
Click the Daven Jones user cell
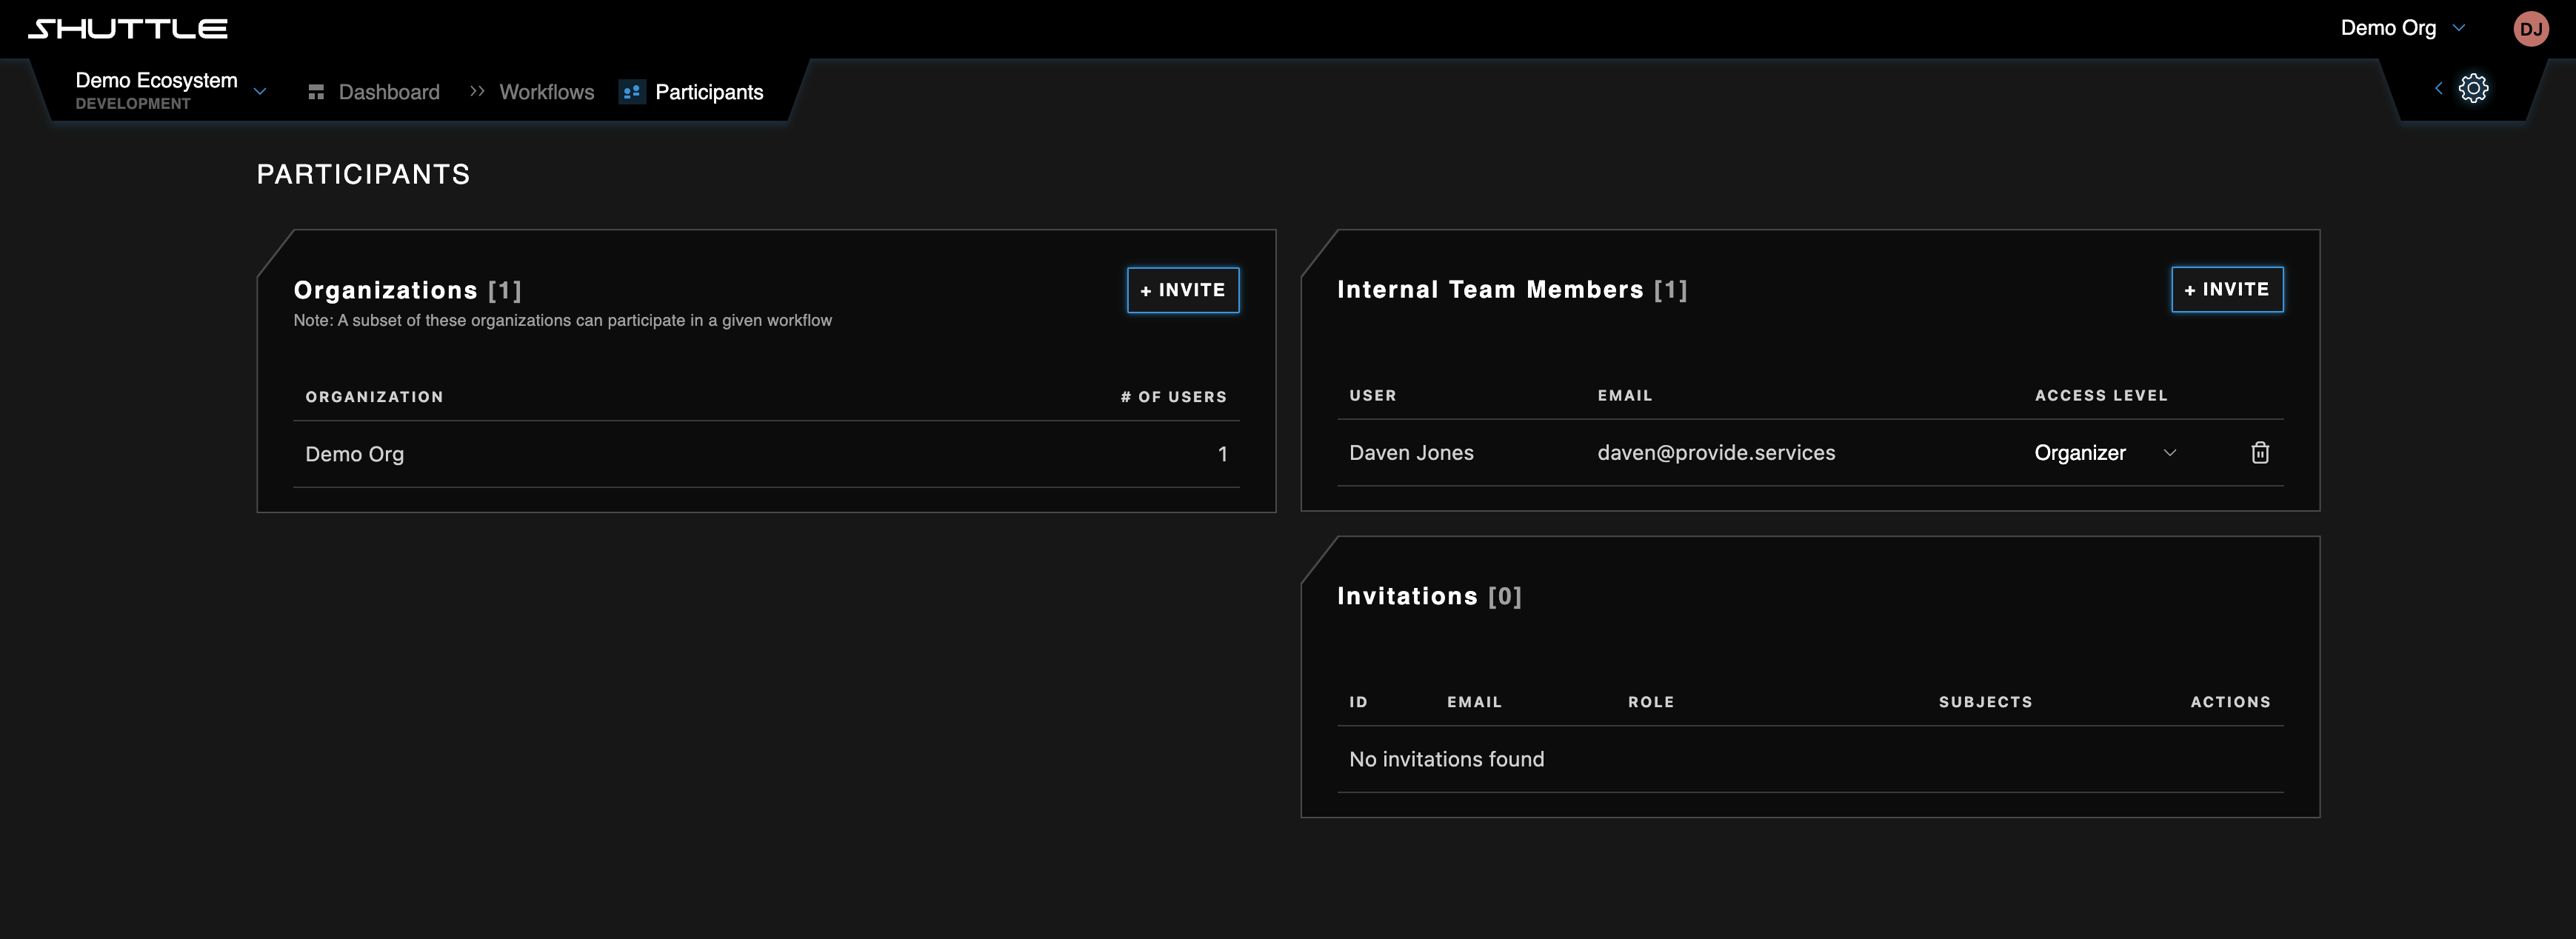(x=1411, y=453)
